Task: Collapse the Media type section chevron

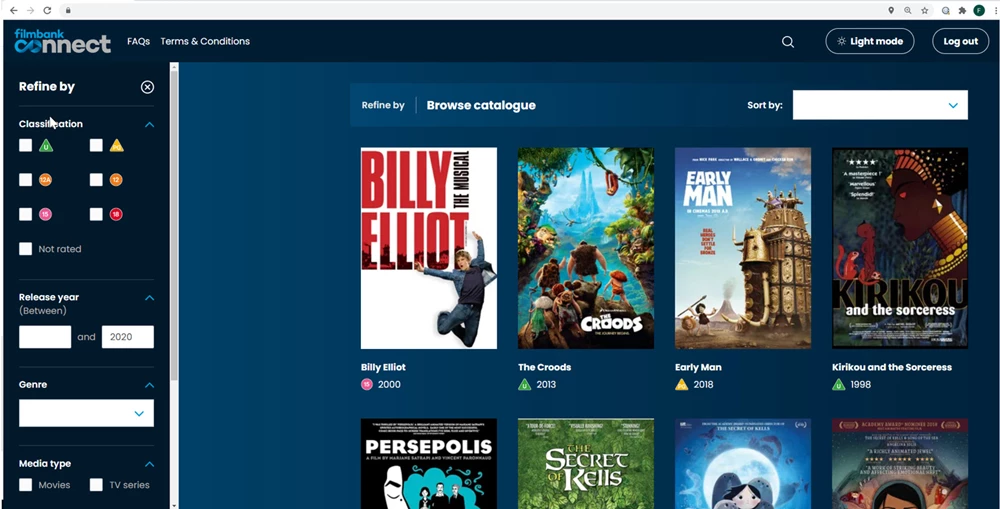Action: click(149, 464)
